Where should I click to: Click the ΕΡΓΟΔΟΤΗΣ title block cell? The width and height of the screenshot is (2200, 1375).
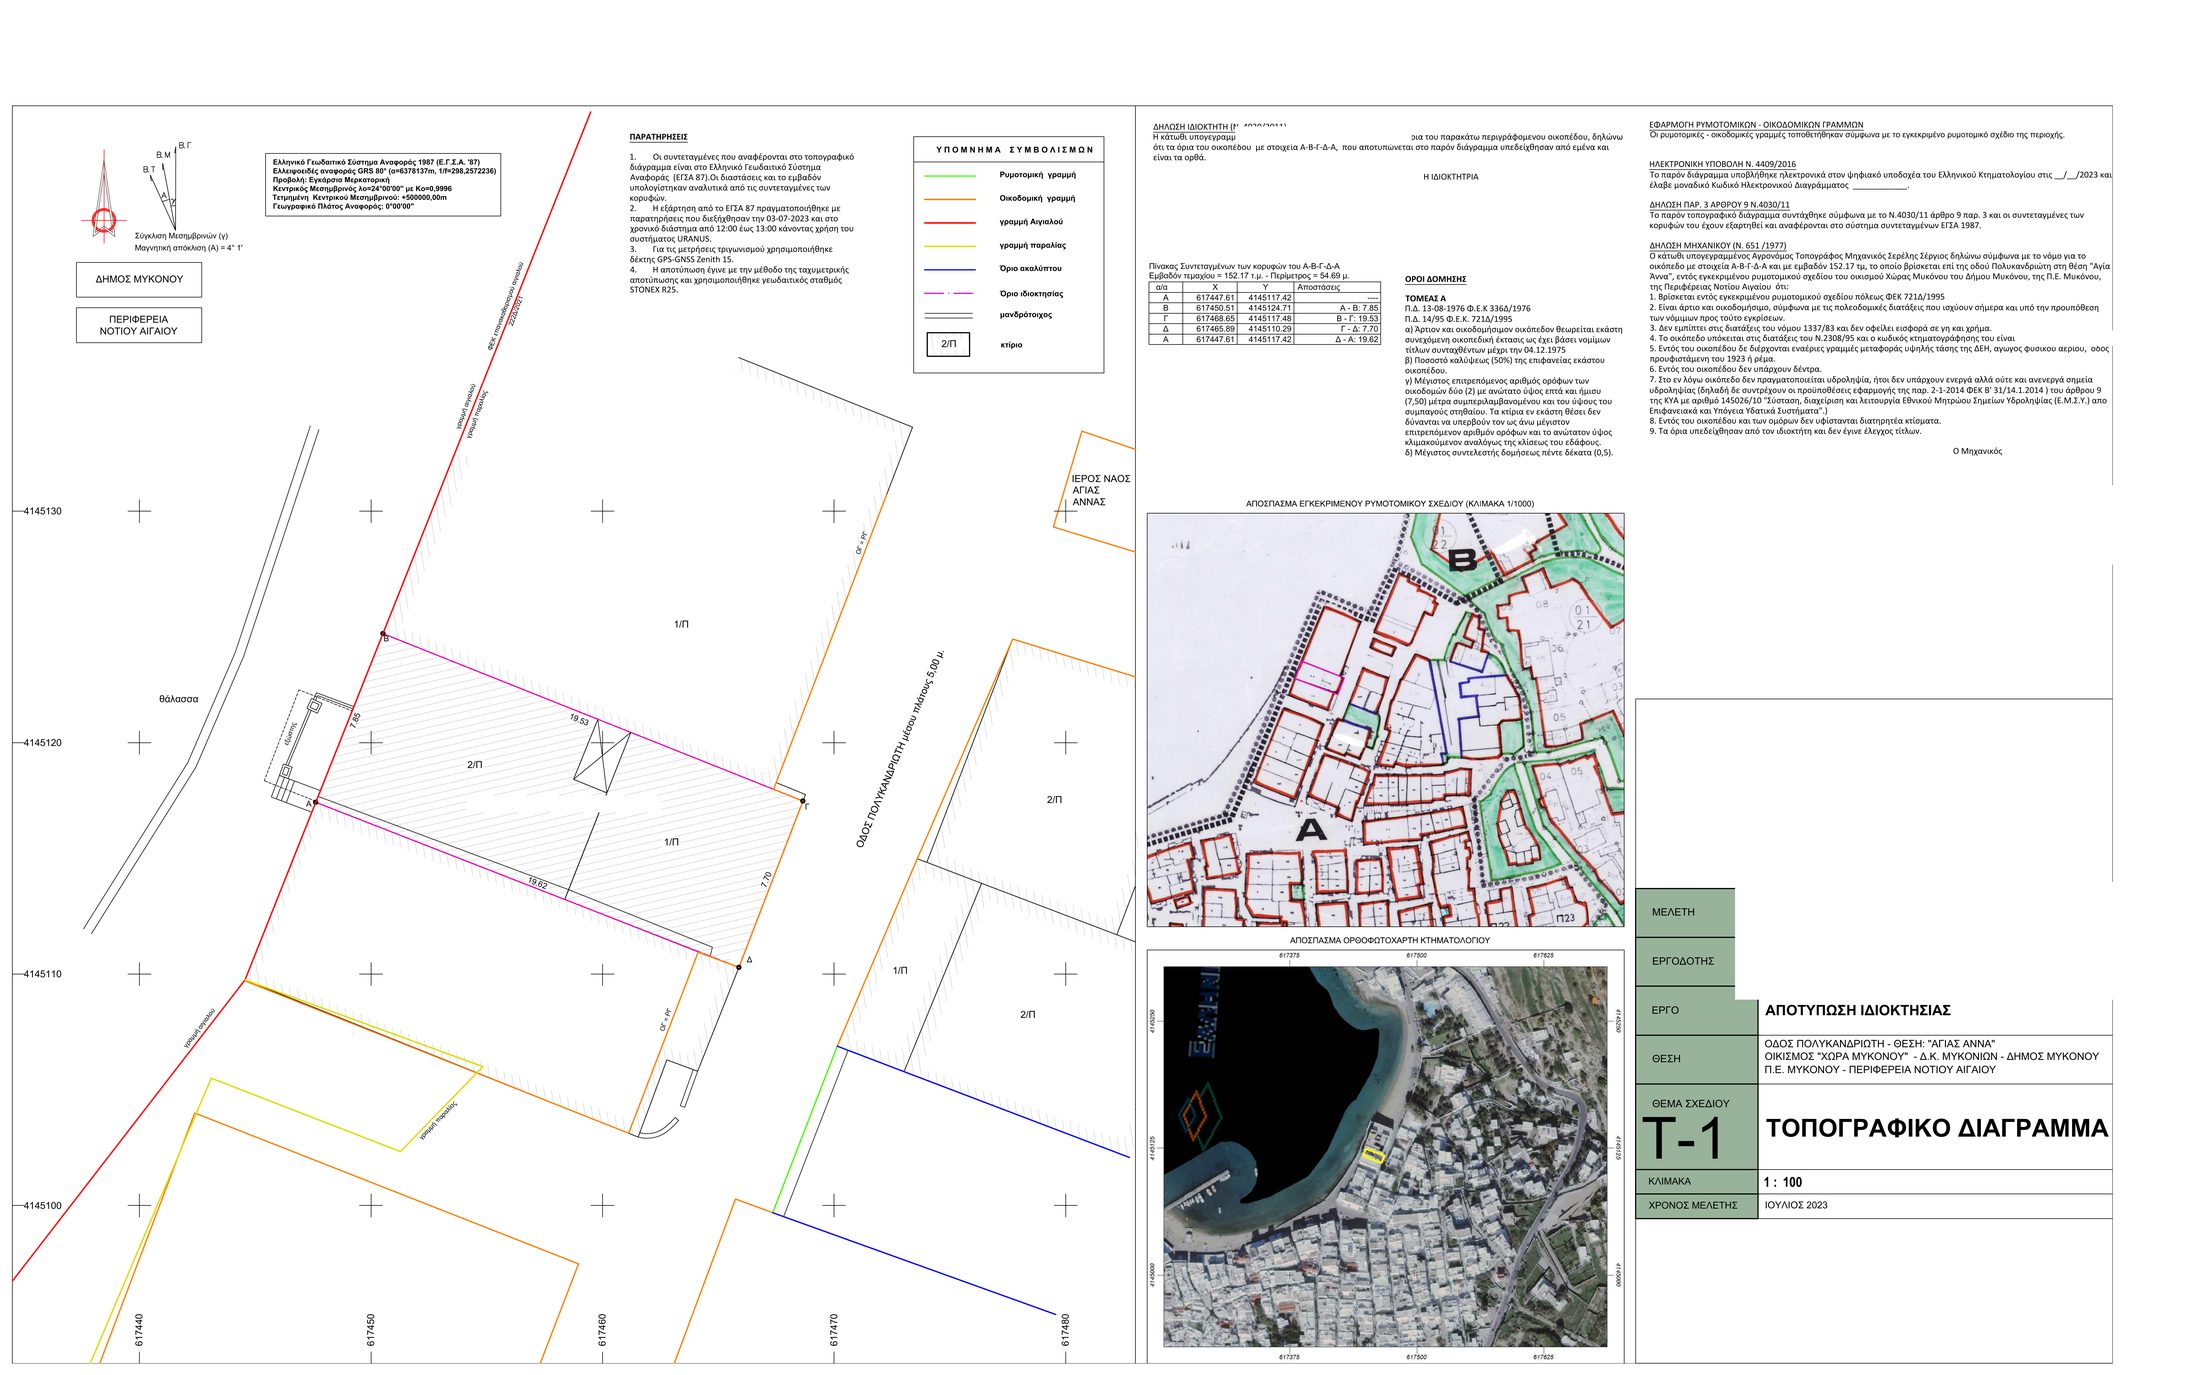(1685, 961)
